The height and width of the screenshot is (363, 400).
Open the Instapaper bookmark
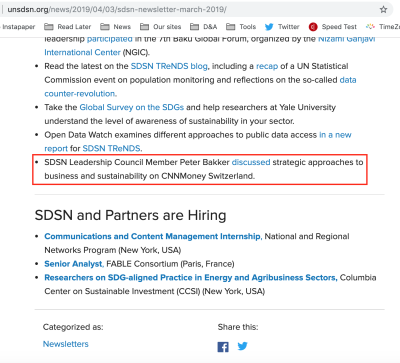click(x=17, y=27)
